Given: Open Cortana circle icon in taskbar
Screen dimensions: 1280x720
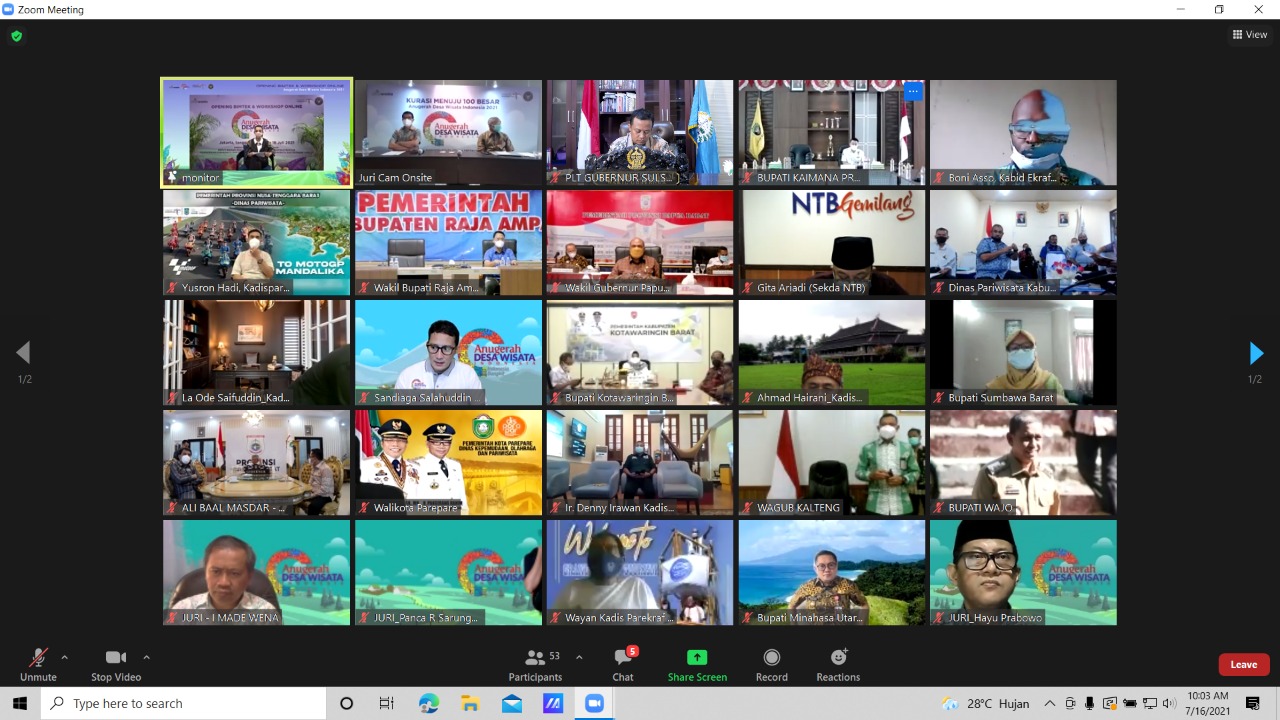Looking at the screenshot, I should tap(346, 704).
